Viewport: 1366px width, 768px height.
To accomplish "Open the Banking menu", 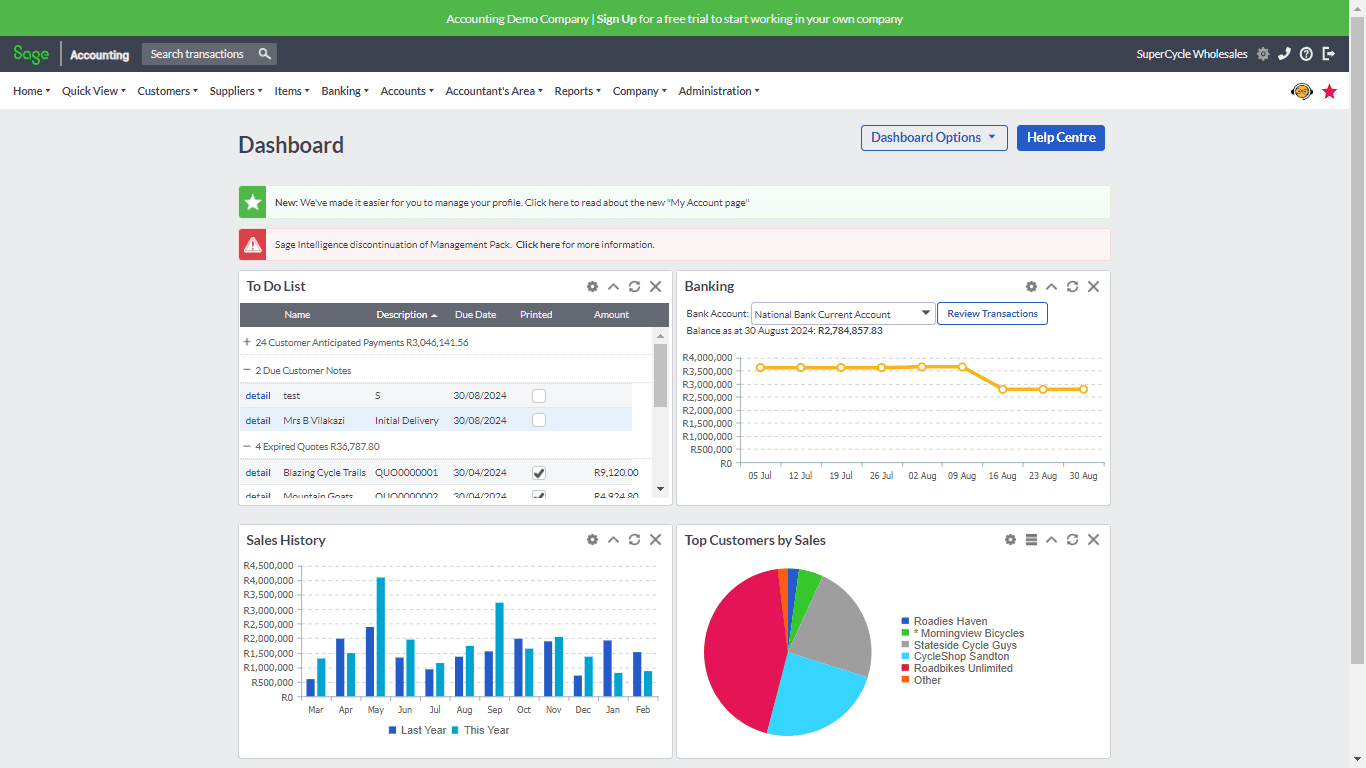I will (x=345, y=91).
